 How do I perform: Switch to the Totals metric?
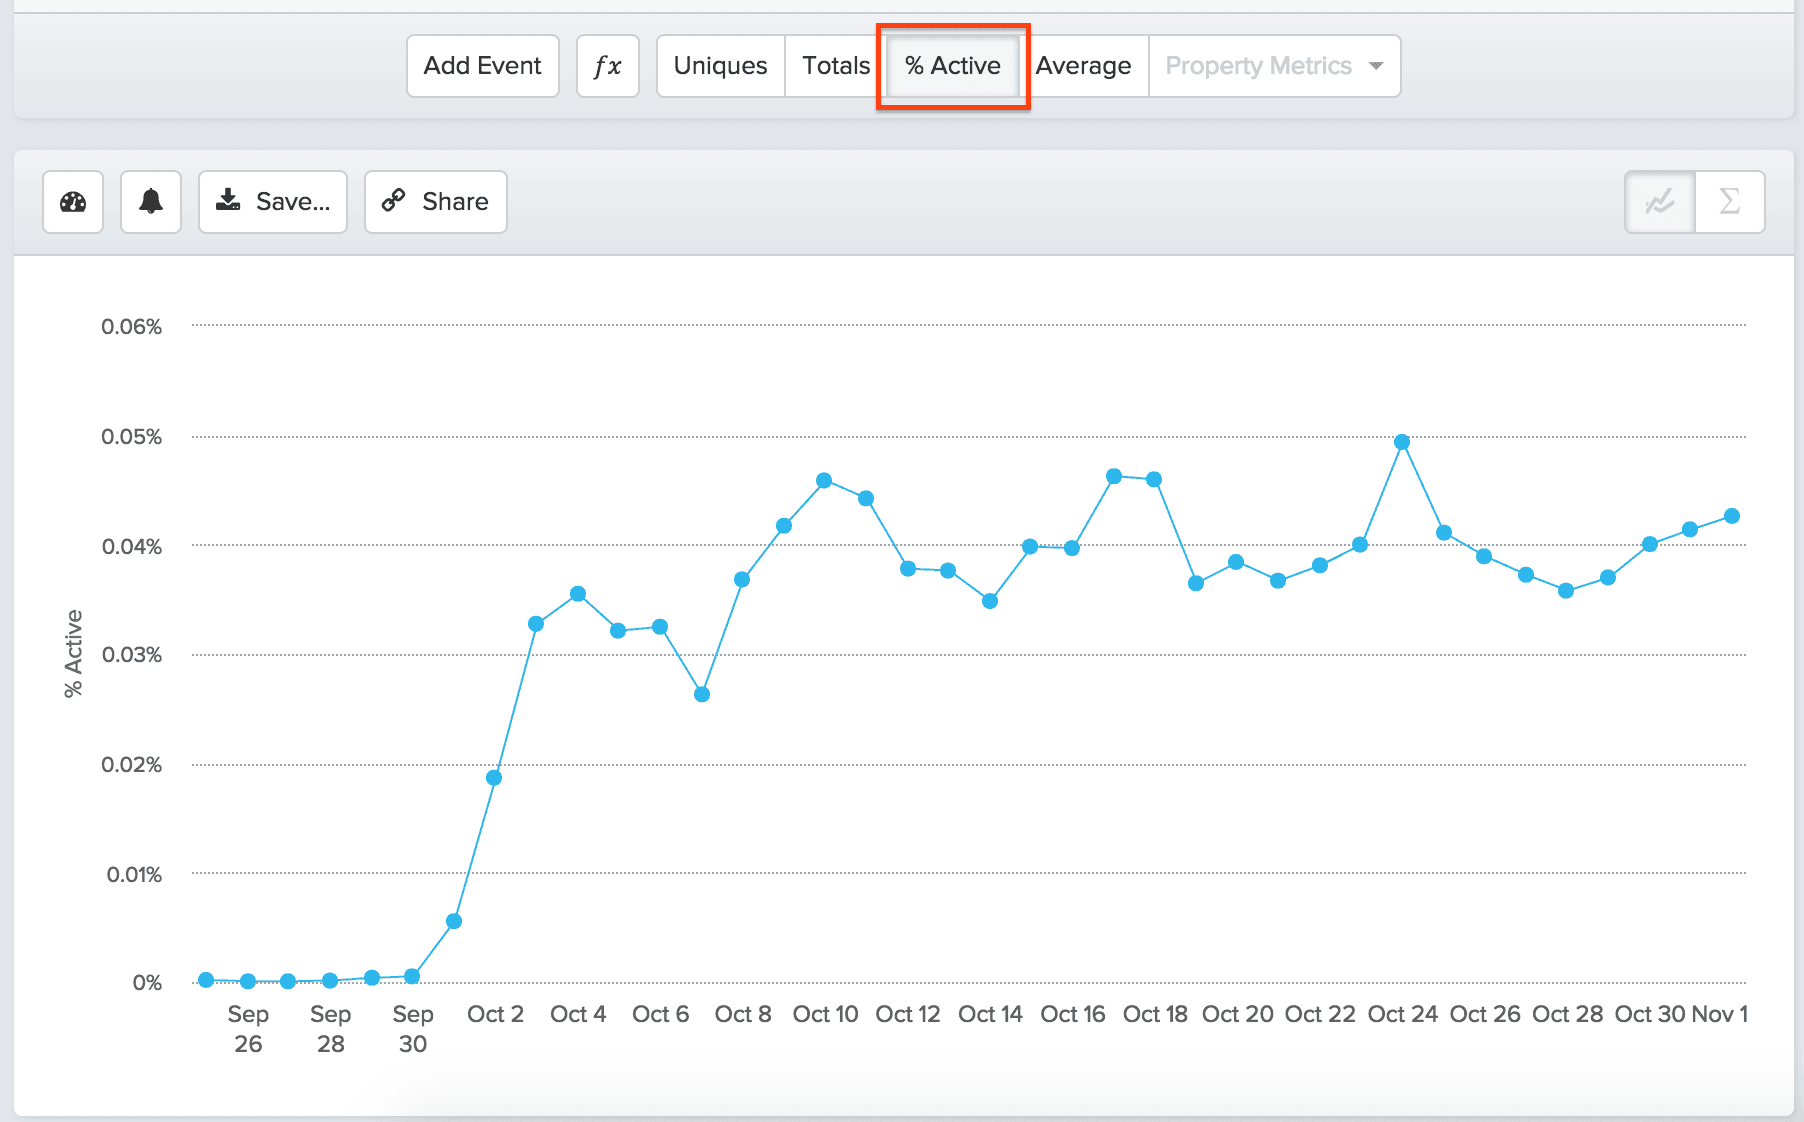(834, 65)
